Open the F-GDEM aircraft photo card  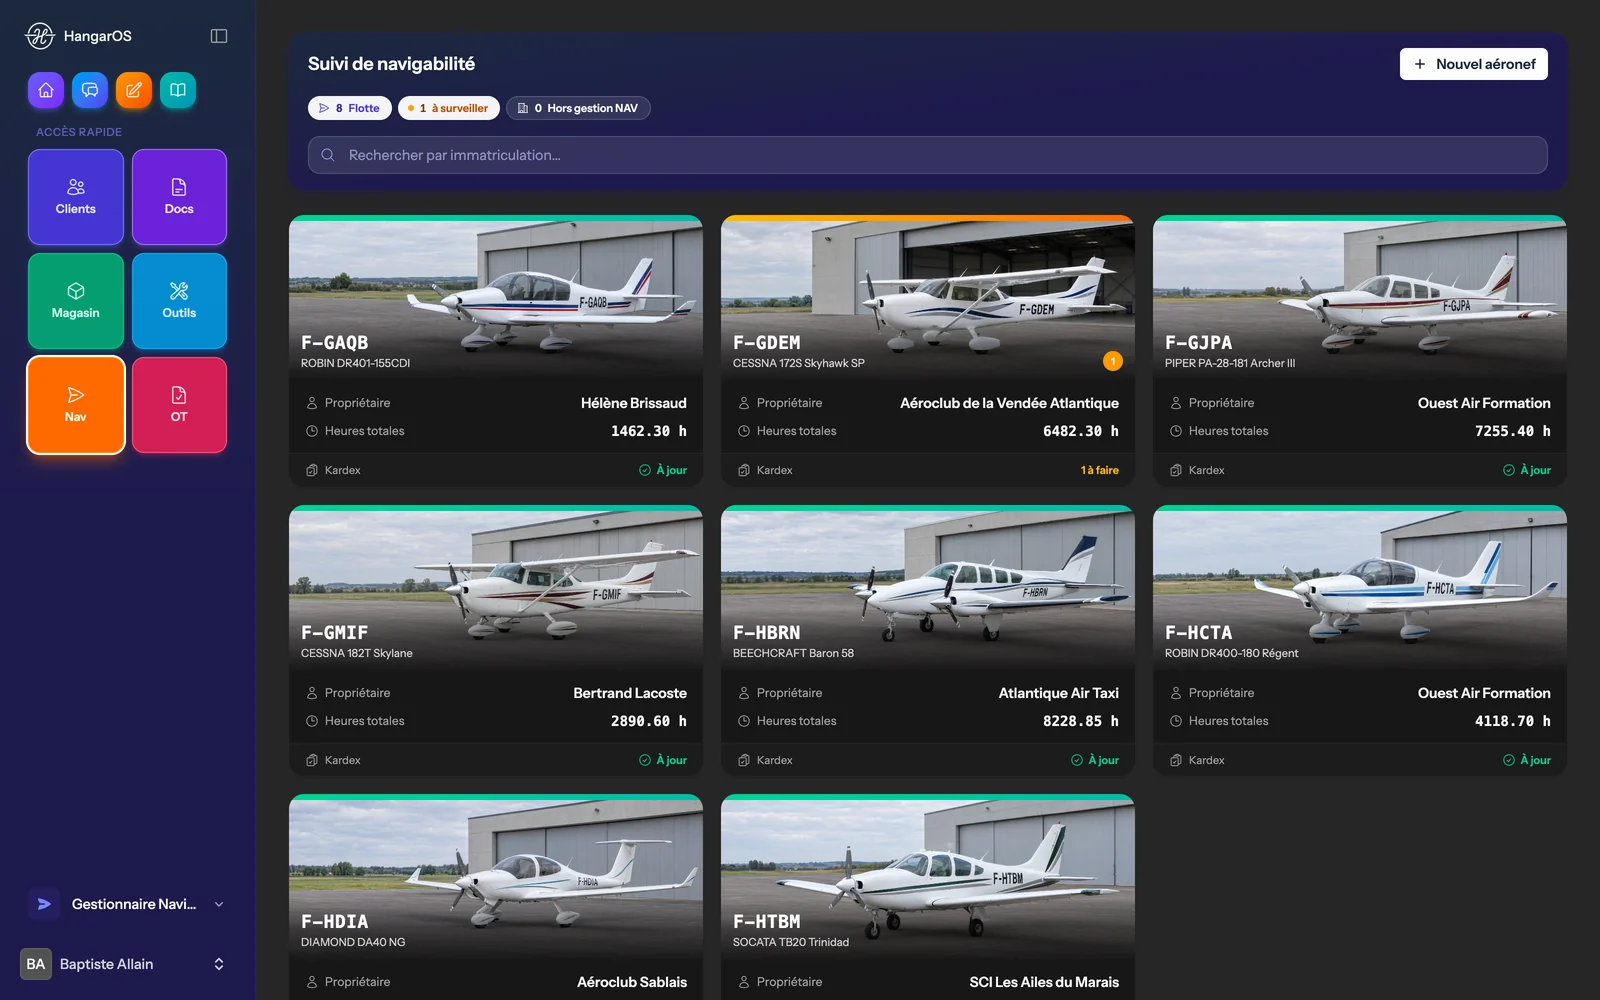click(x=928, y=297)
